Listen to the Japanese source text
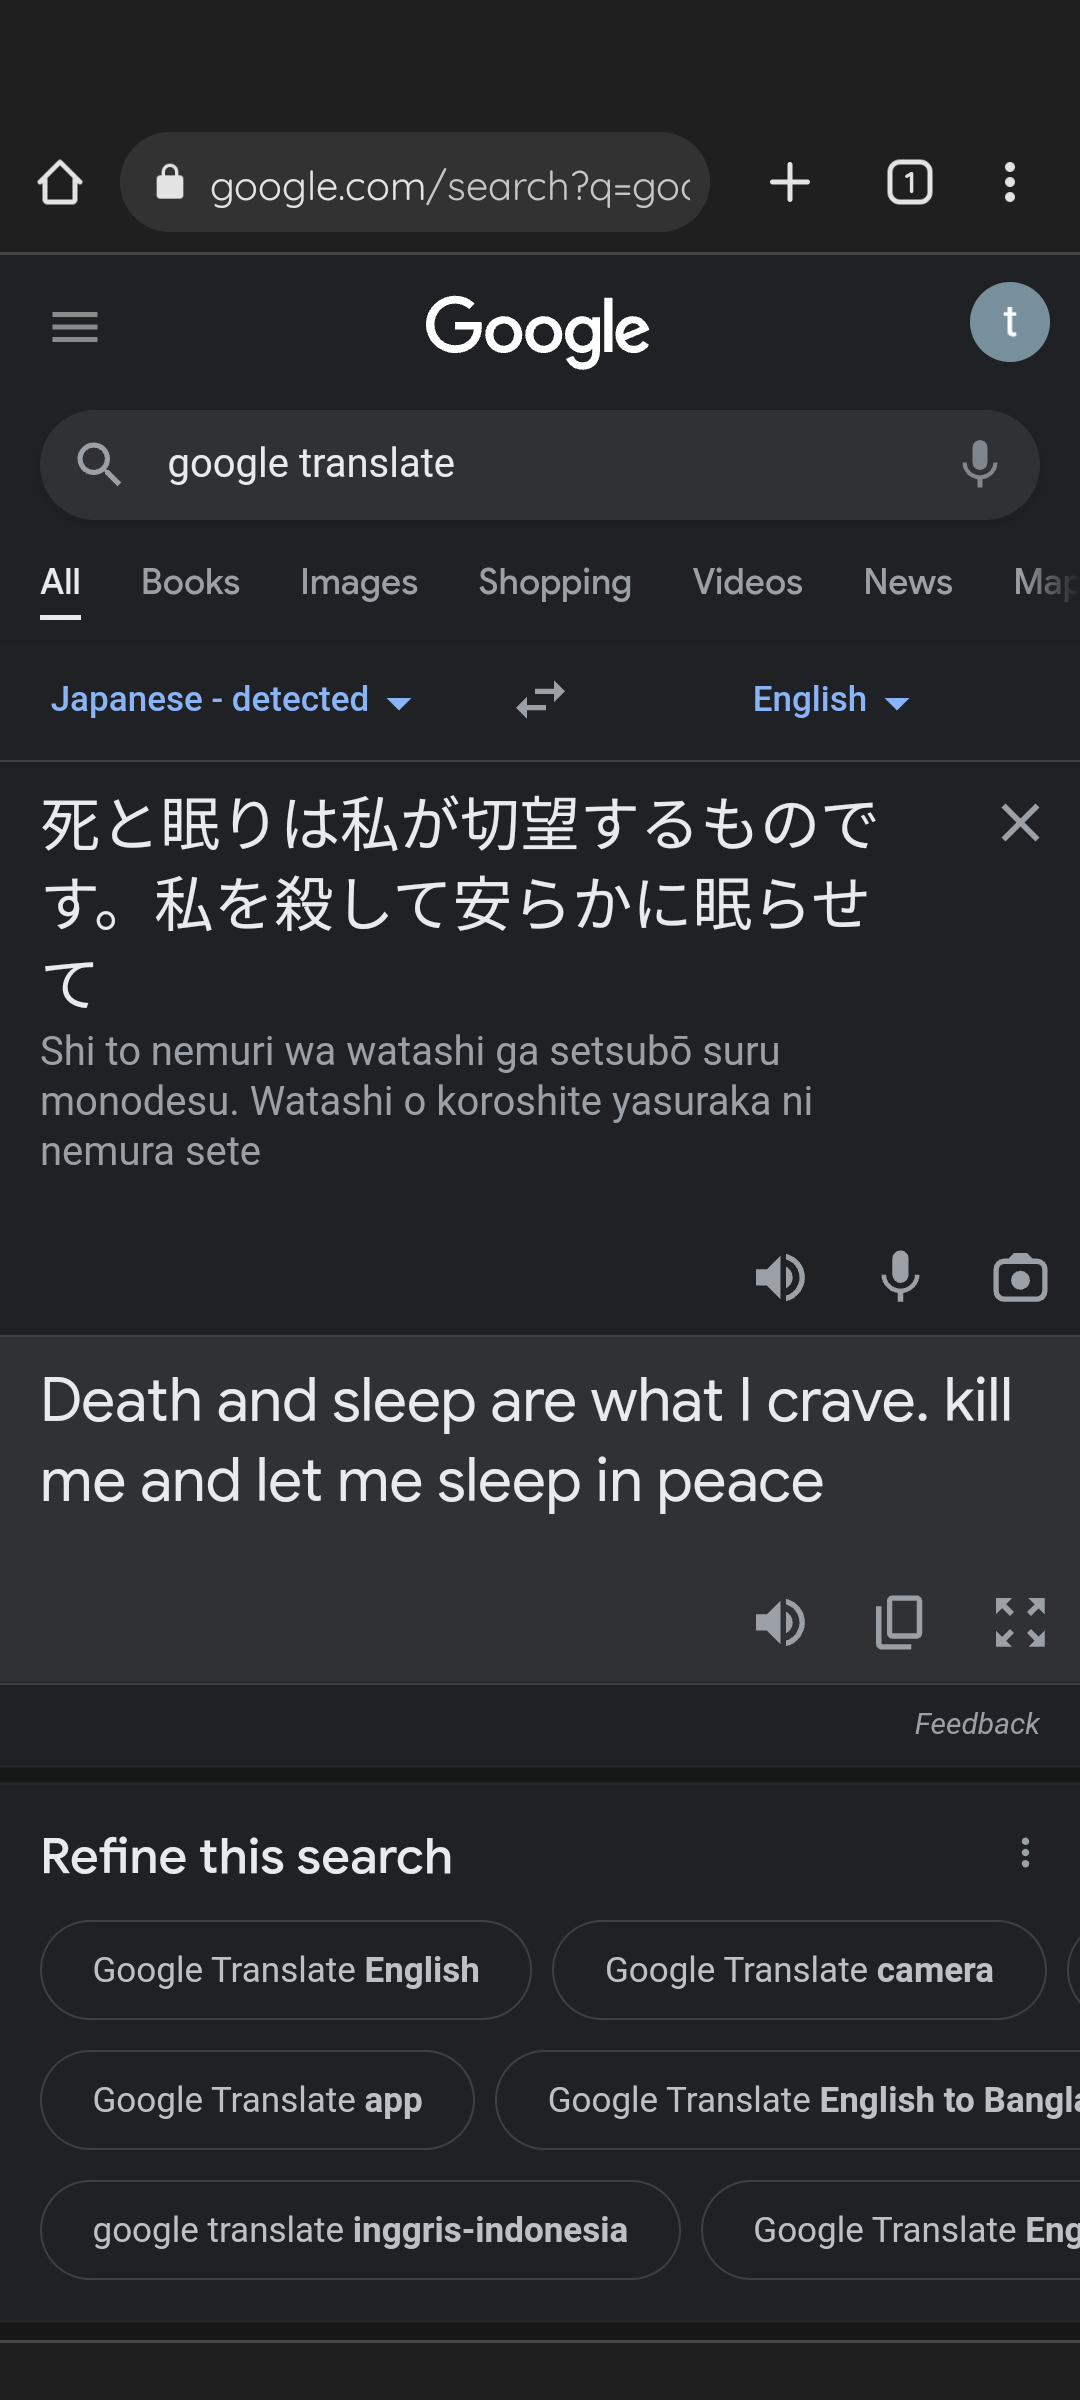 point(780,1278)
